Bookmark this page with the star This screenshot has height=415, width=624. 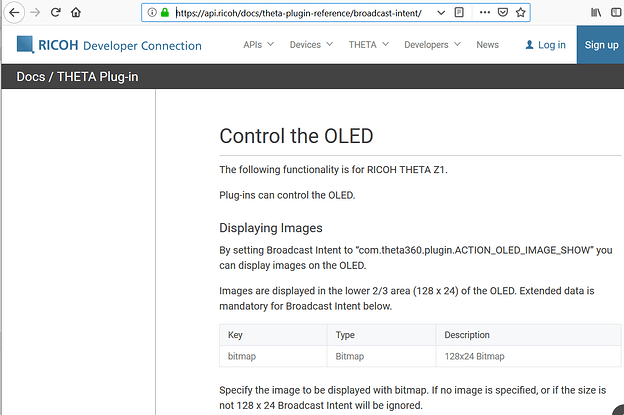(521, 14)
